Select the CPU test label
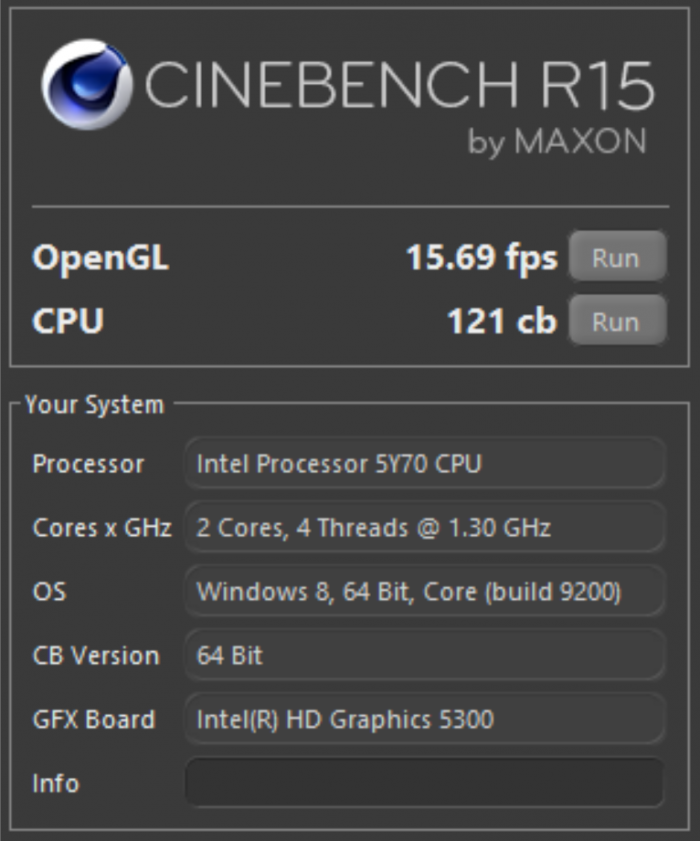 tap(68, 322)
